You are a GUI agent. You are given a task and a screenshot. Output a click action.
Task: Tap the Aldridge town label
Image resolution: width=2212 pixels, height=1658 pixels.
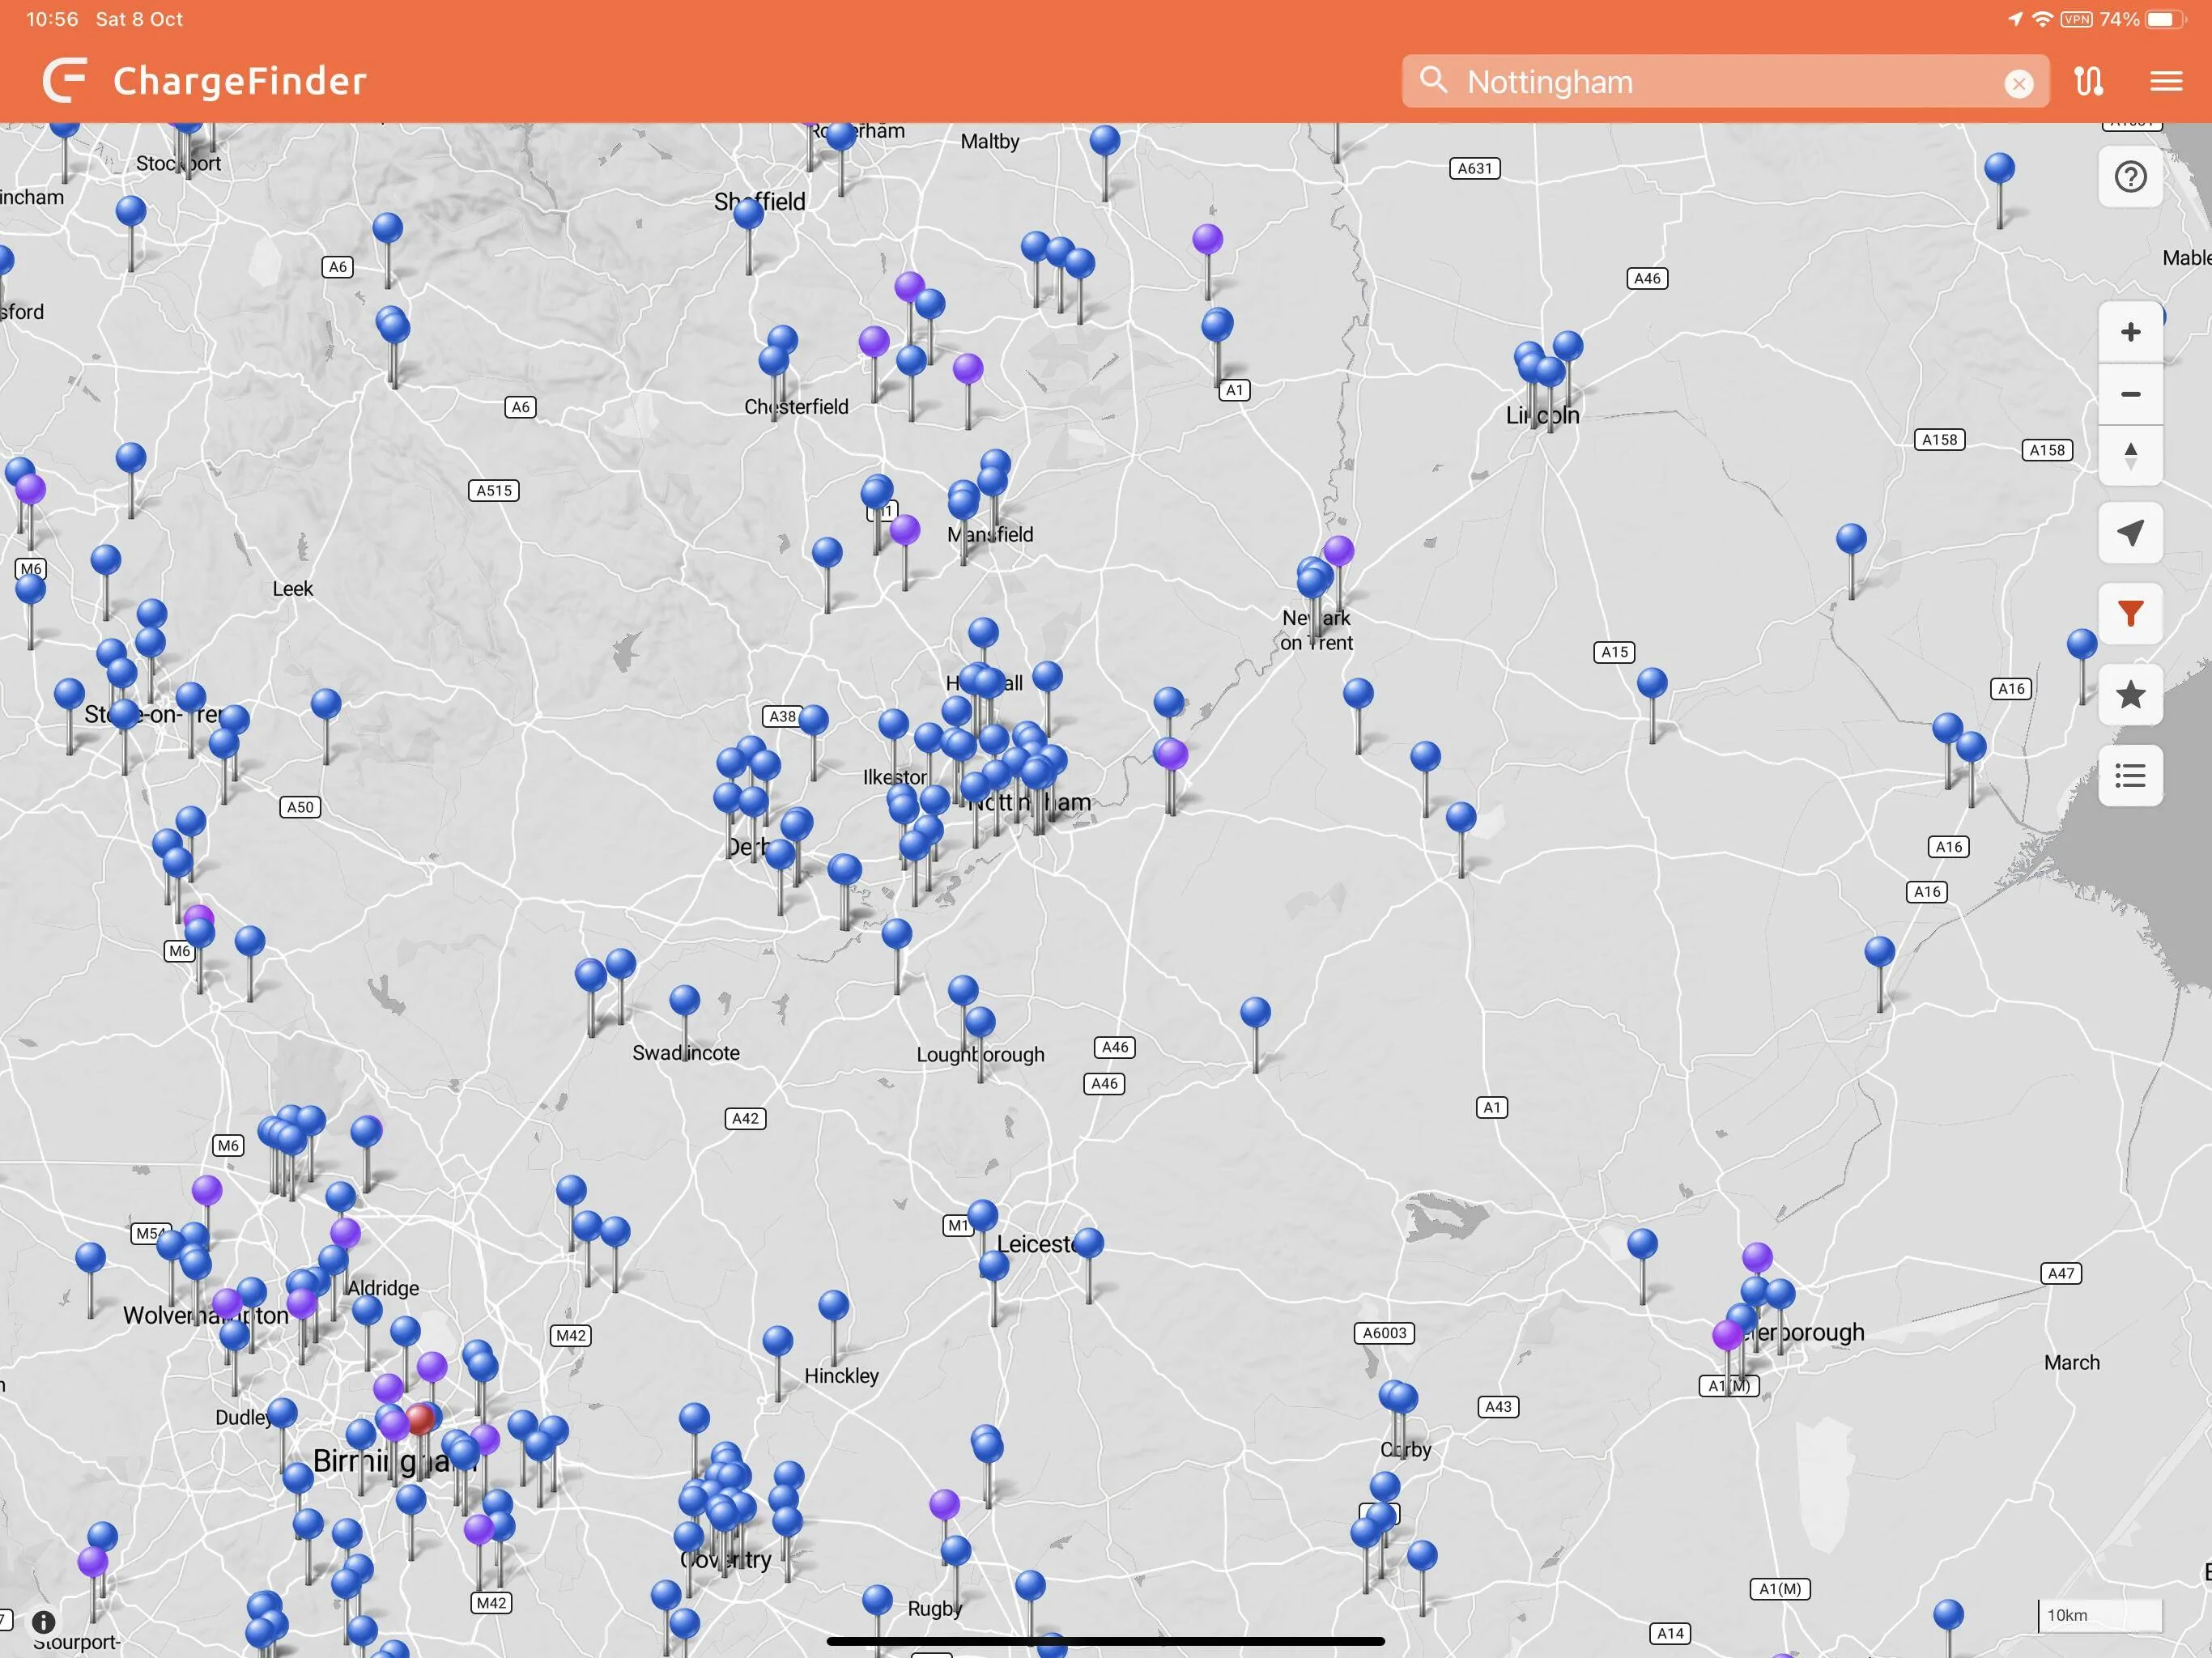pos(383,1289)
